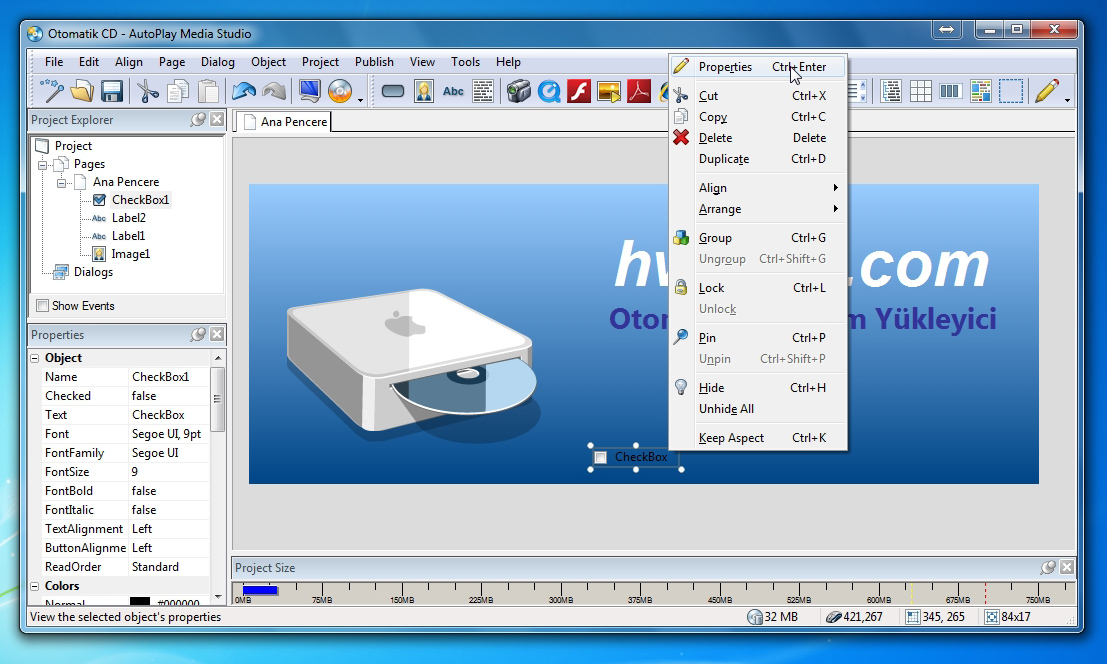Toggle the CheckBox object on the page
The width and height of the screenshot is (1107, 664).
[x=600, y=457]
